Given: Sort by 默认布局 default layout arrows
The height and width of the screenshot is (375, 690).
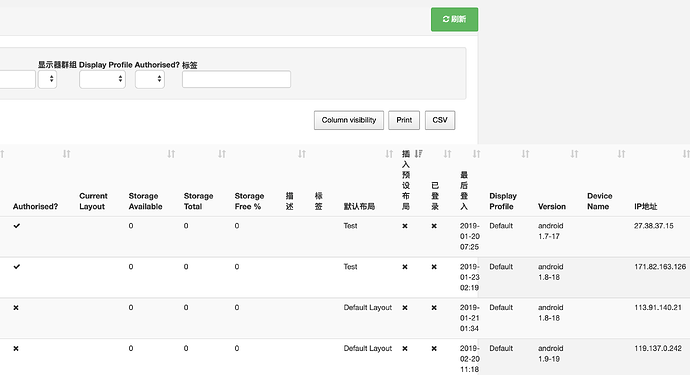Looking at the screenshot, I should point(389,154).
